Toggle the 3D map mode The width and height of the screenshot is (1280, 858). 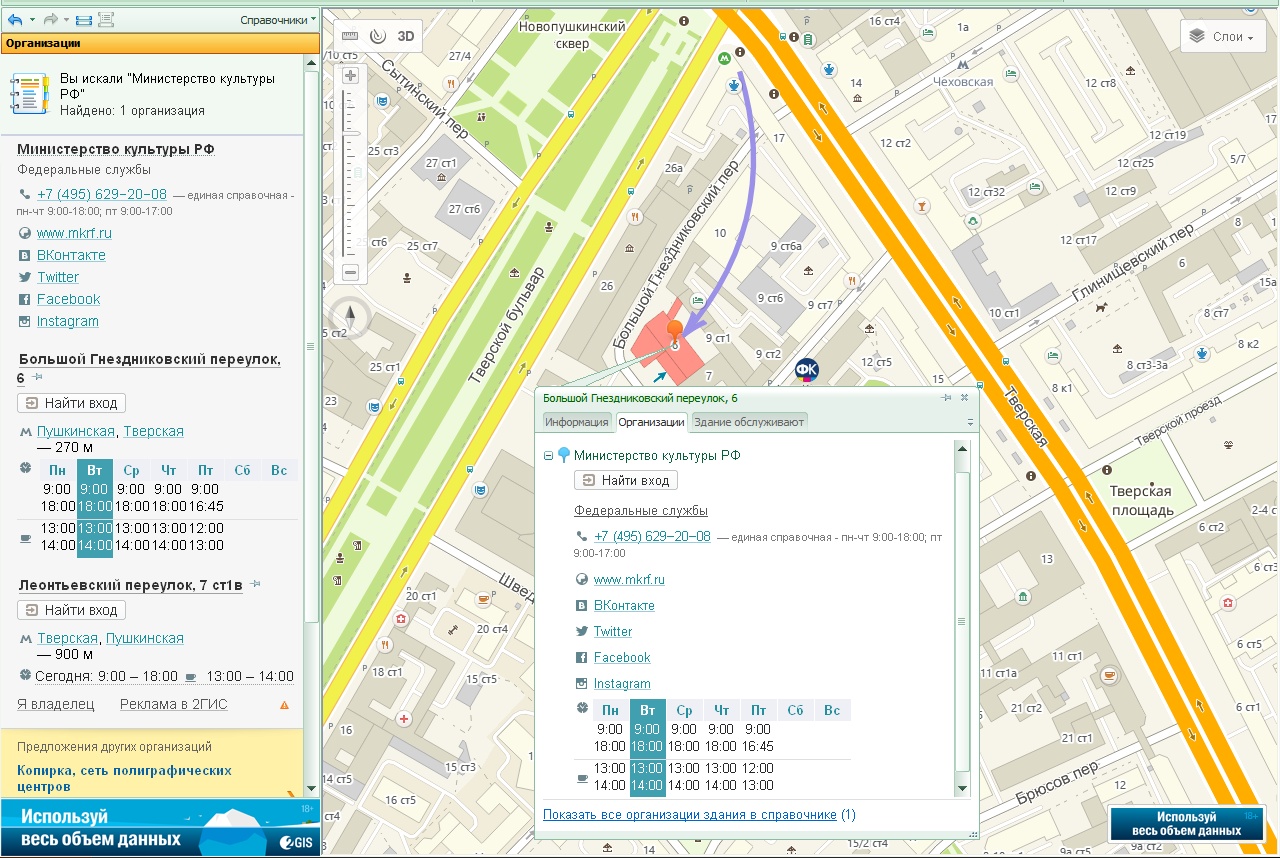[406, 36]
